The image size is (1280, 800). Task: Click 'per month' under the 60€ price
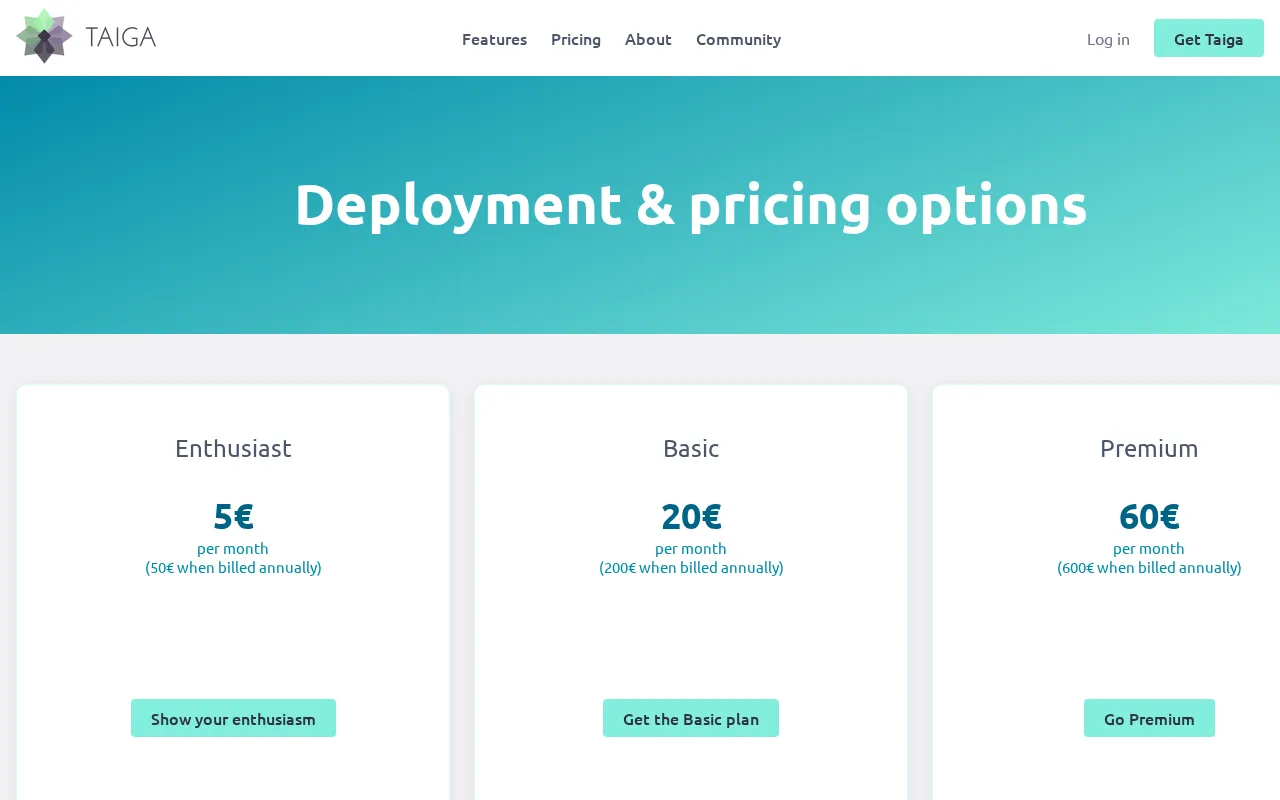[x=1149, y=548]
